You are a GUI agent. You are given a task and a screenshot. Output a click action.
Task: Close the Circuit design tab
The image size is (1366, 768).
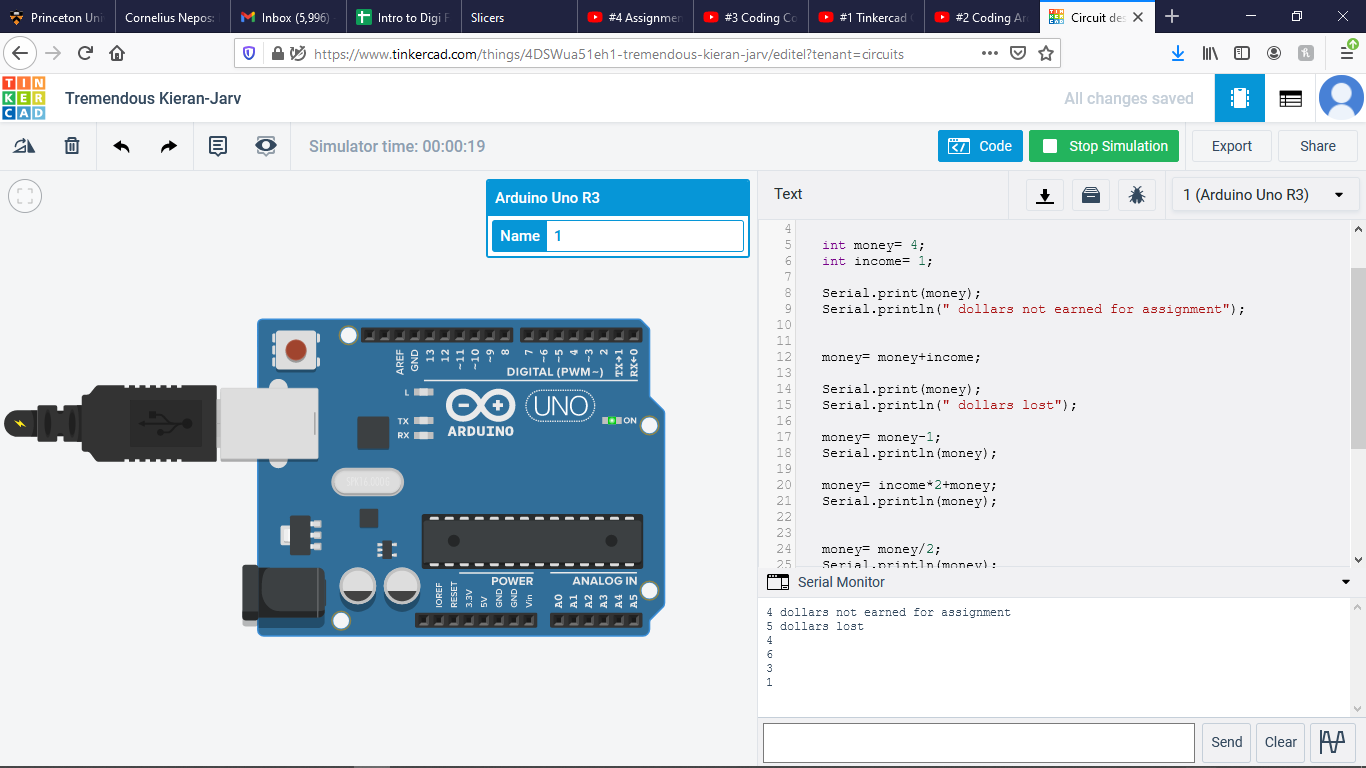pos(1138,17)
